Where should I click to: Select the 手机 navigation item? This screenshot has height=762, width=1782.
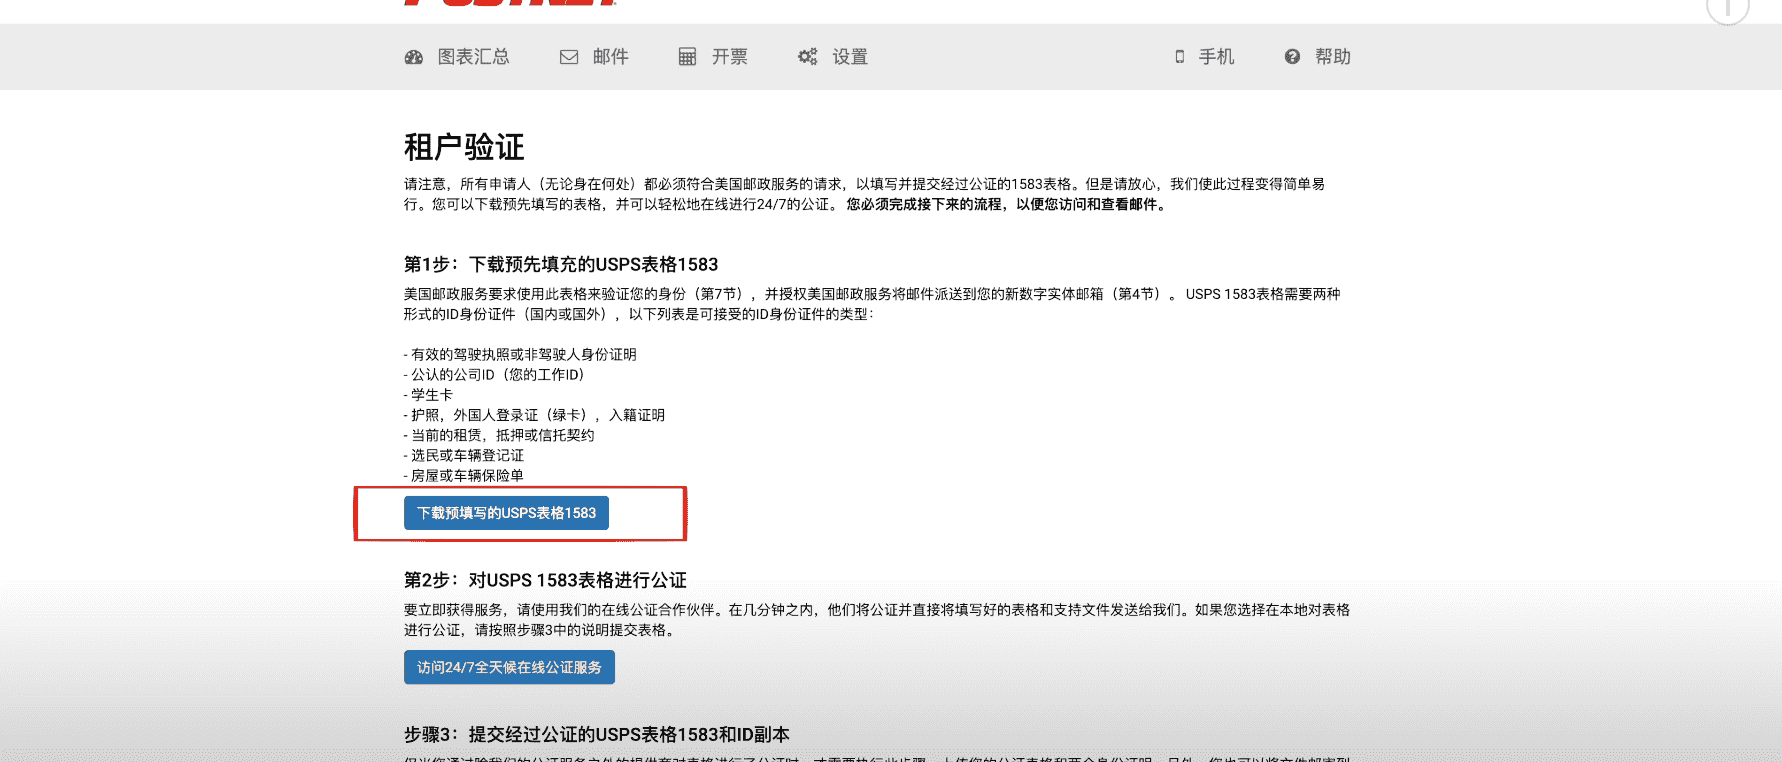(1216, 57)
